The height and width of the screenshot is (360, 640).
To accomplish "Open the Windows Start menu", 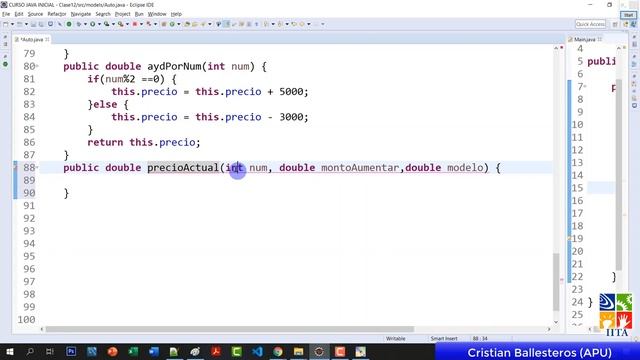I will click(x=9, y=351).
